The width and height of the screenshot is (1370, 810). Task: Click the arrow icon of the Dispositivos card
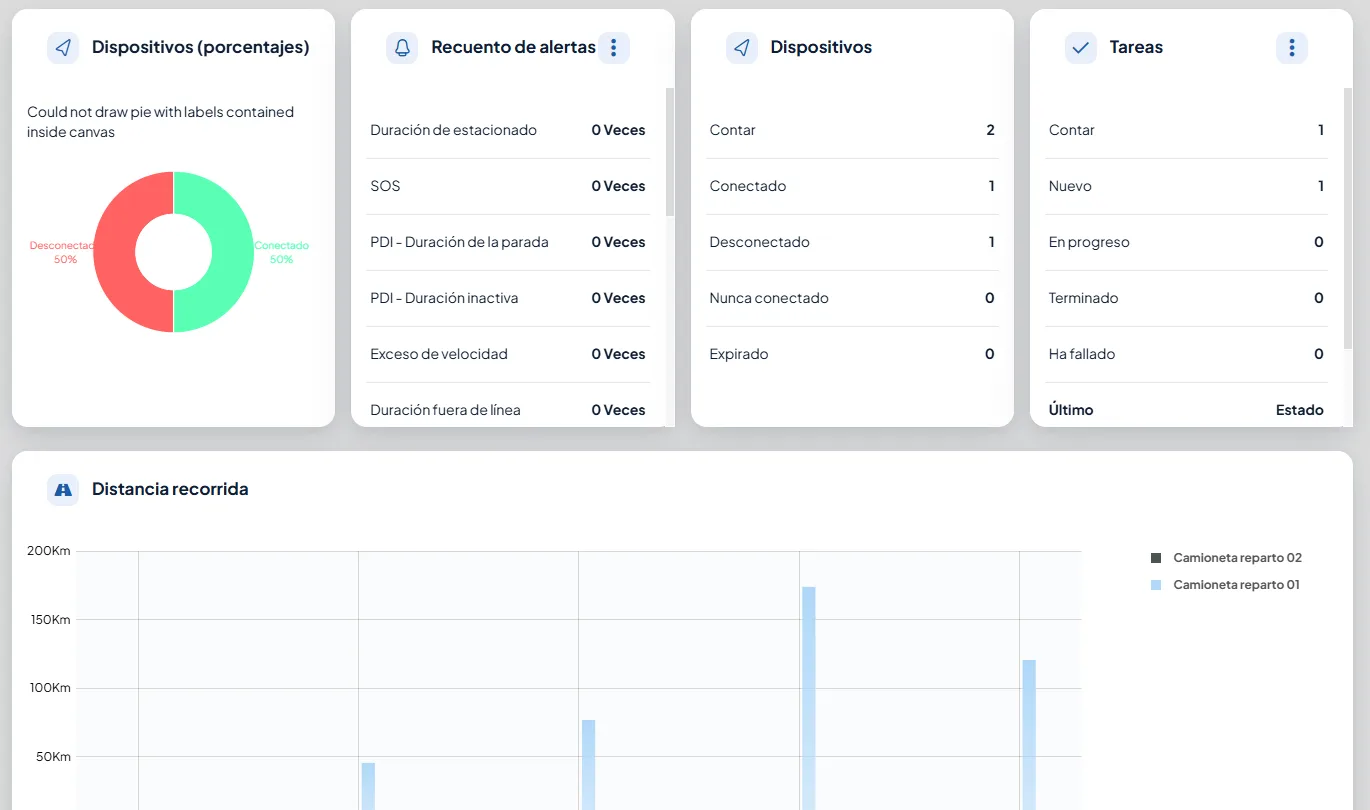[x=742, y=48]
